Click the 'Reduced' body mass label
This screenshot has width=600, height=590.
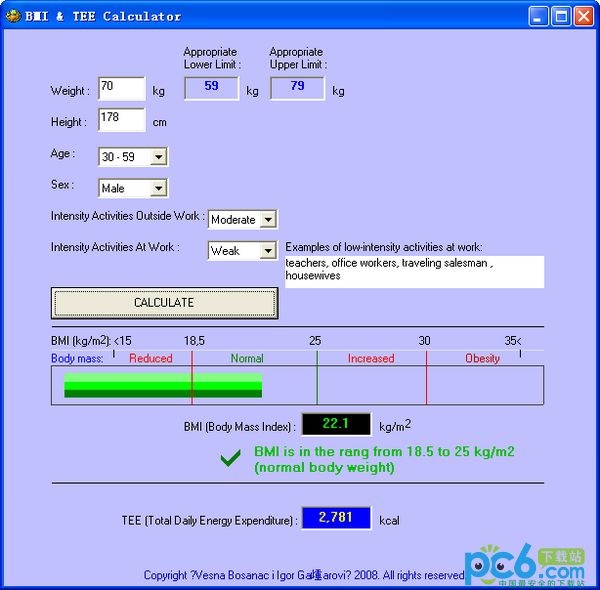tap(151, 358)
